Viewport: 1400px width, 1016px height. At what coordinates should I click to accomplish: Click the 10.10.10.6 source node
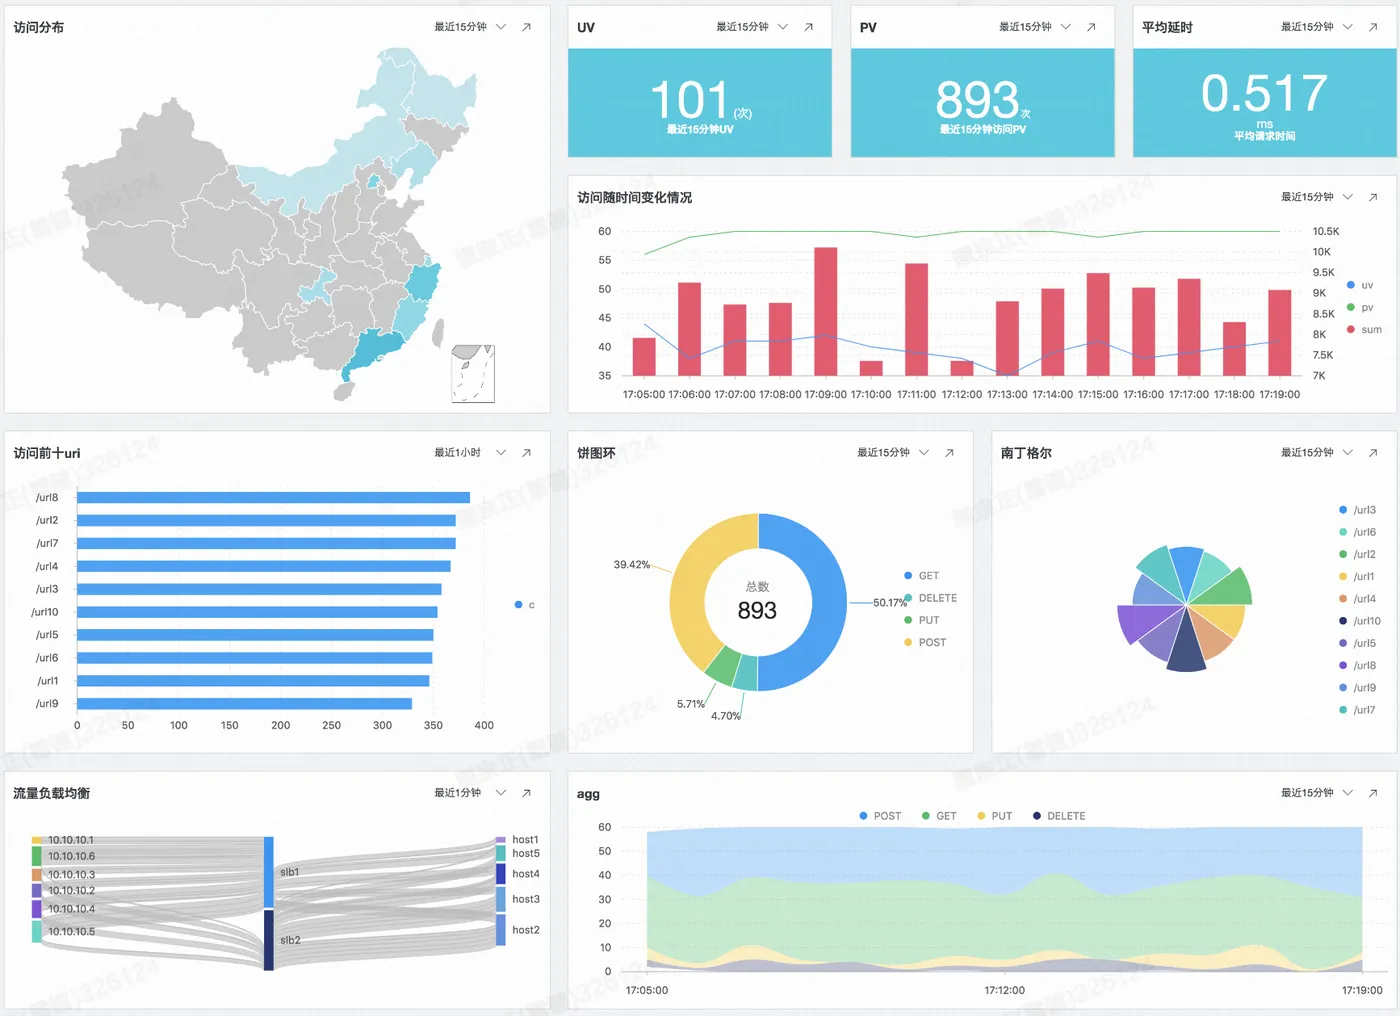36,856
